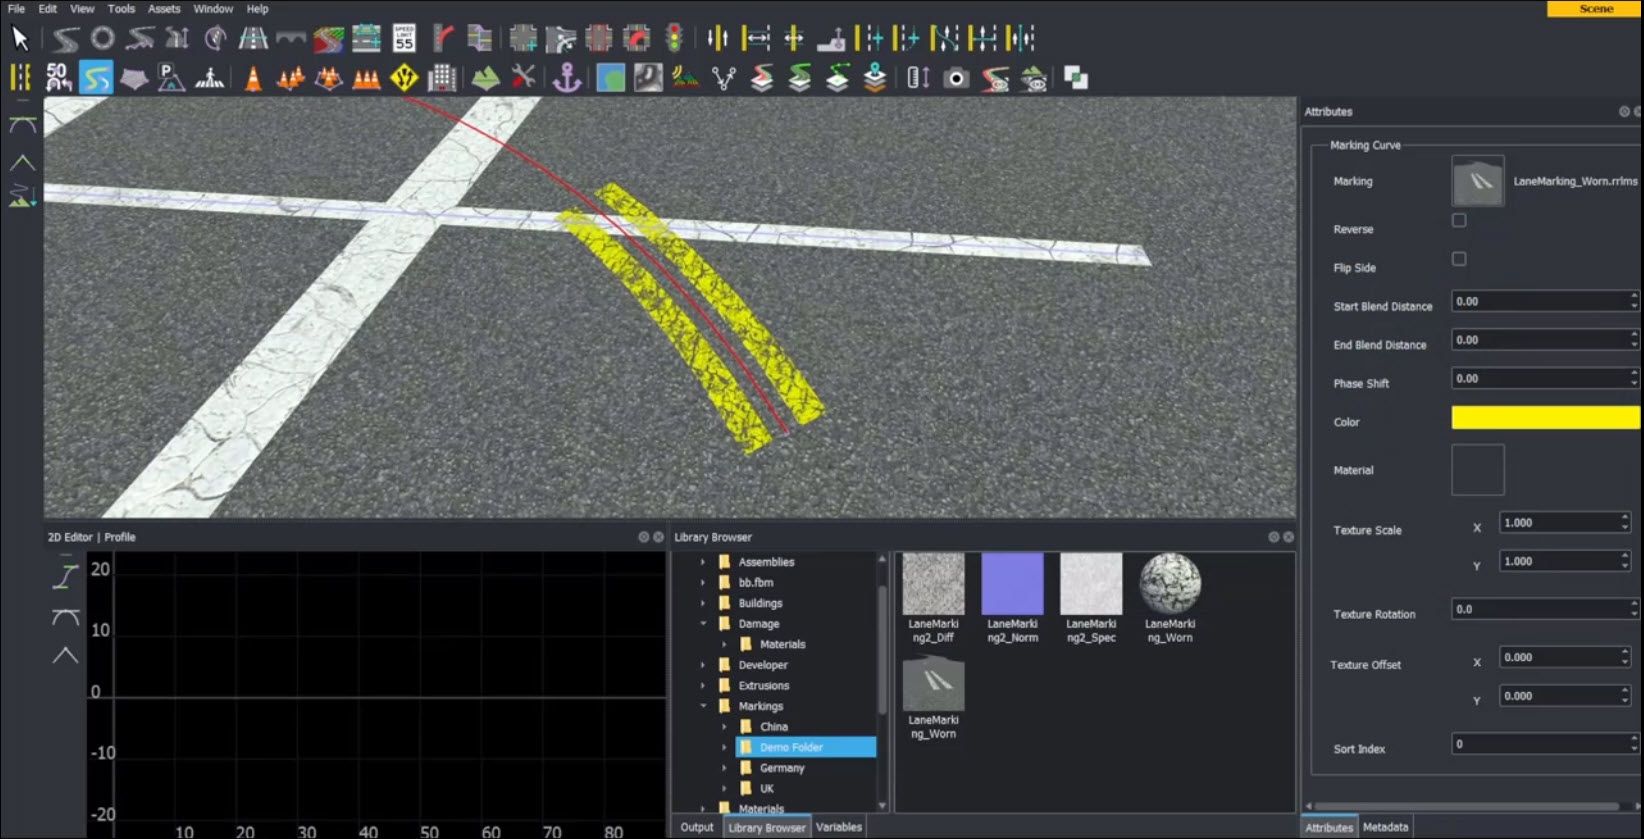Click the pedestrian crosswalk tool icon
Image resolution: width=1644 pixels, height=839 pixels.
[209, 78]
